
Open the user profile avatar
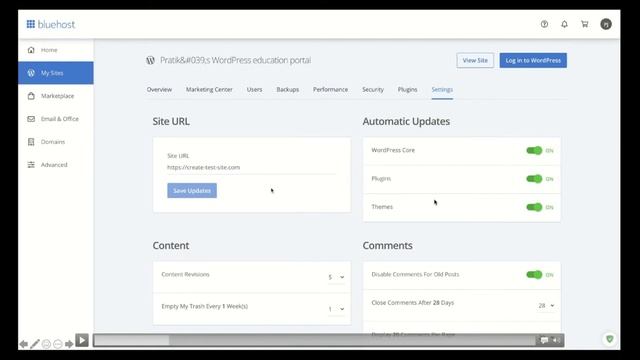click(x=606, y=24)
